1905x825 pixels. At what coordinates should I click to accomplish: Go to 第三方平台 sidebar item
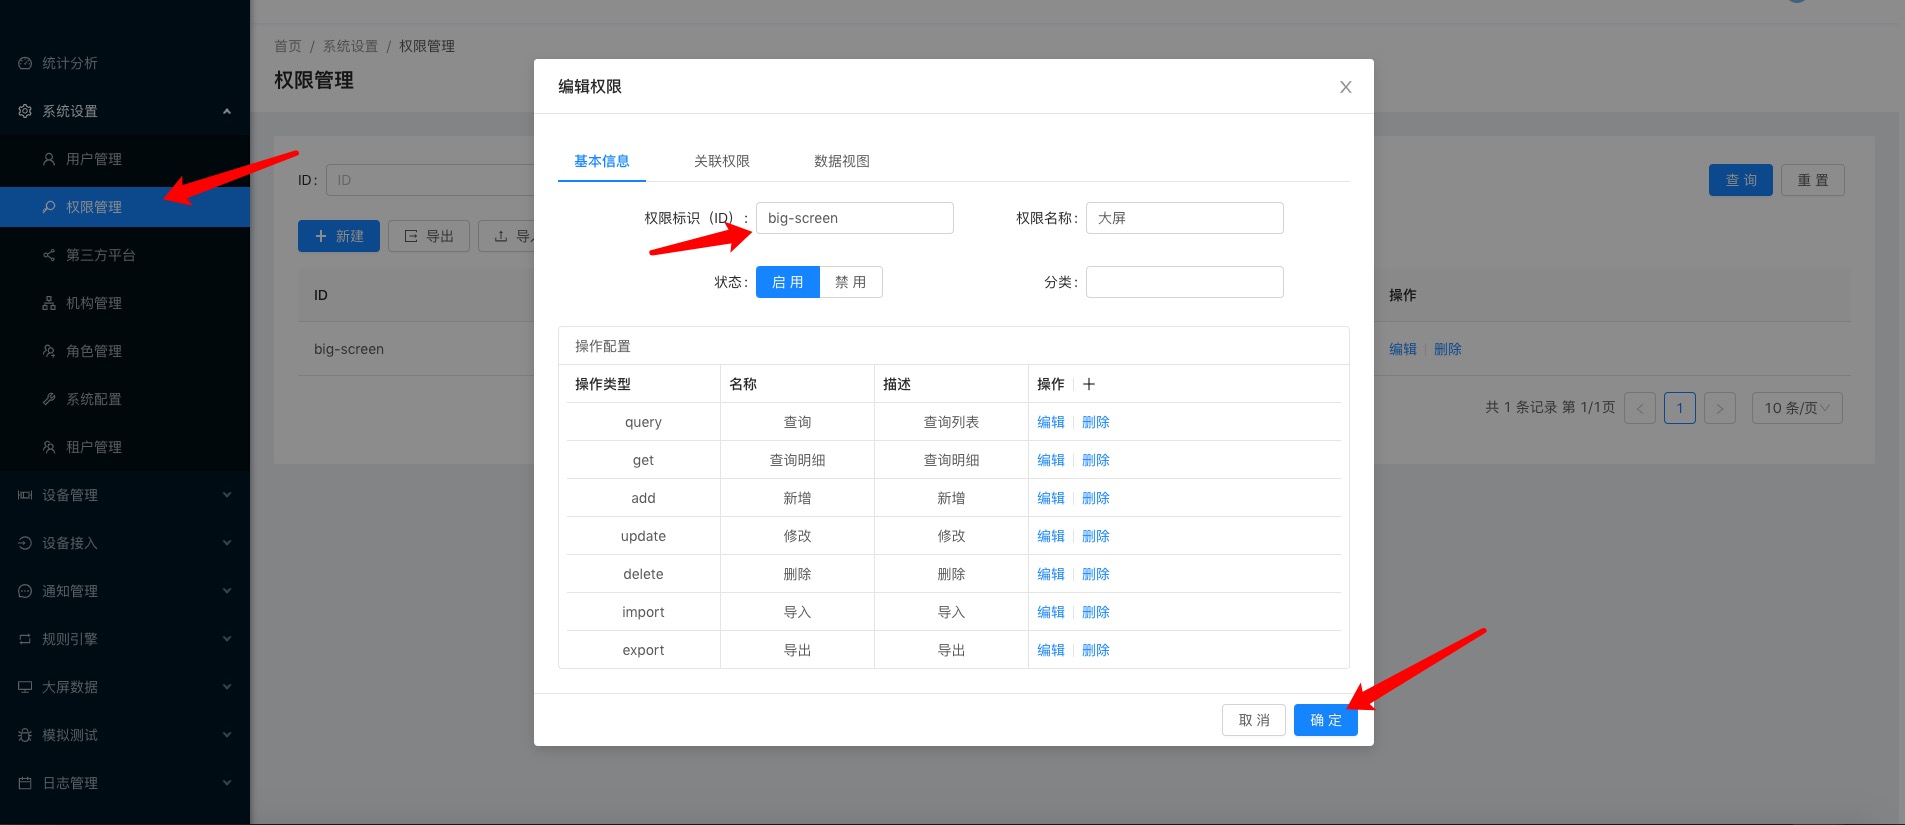100,255
